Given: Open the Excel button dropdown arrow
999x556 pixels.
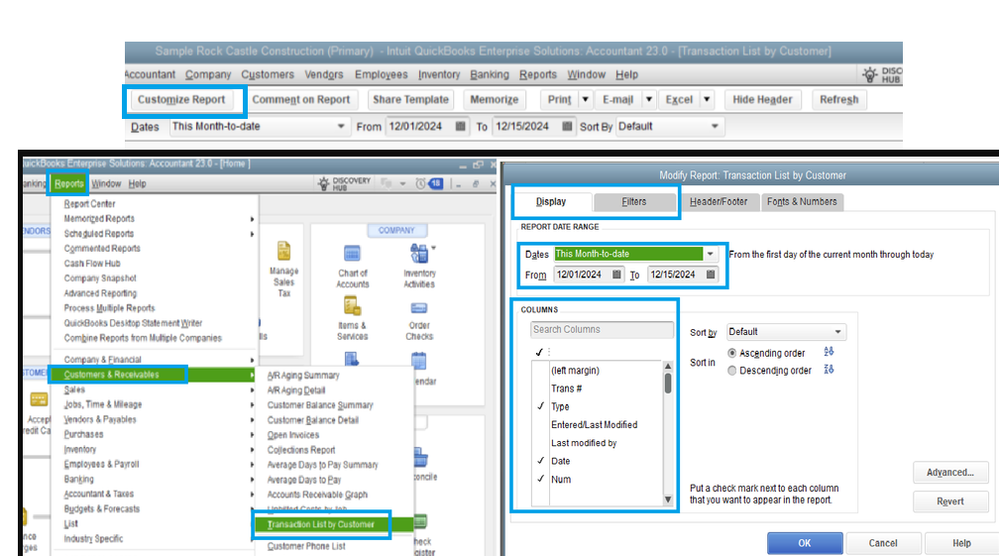Looking at the screenshot, I should [707, 99].
